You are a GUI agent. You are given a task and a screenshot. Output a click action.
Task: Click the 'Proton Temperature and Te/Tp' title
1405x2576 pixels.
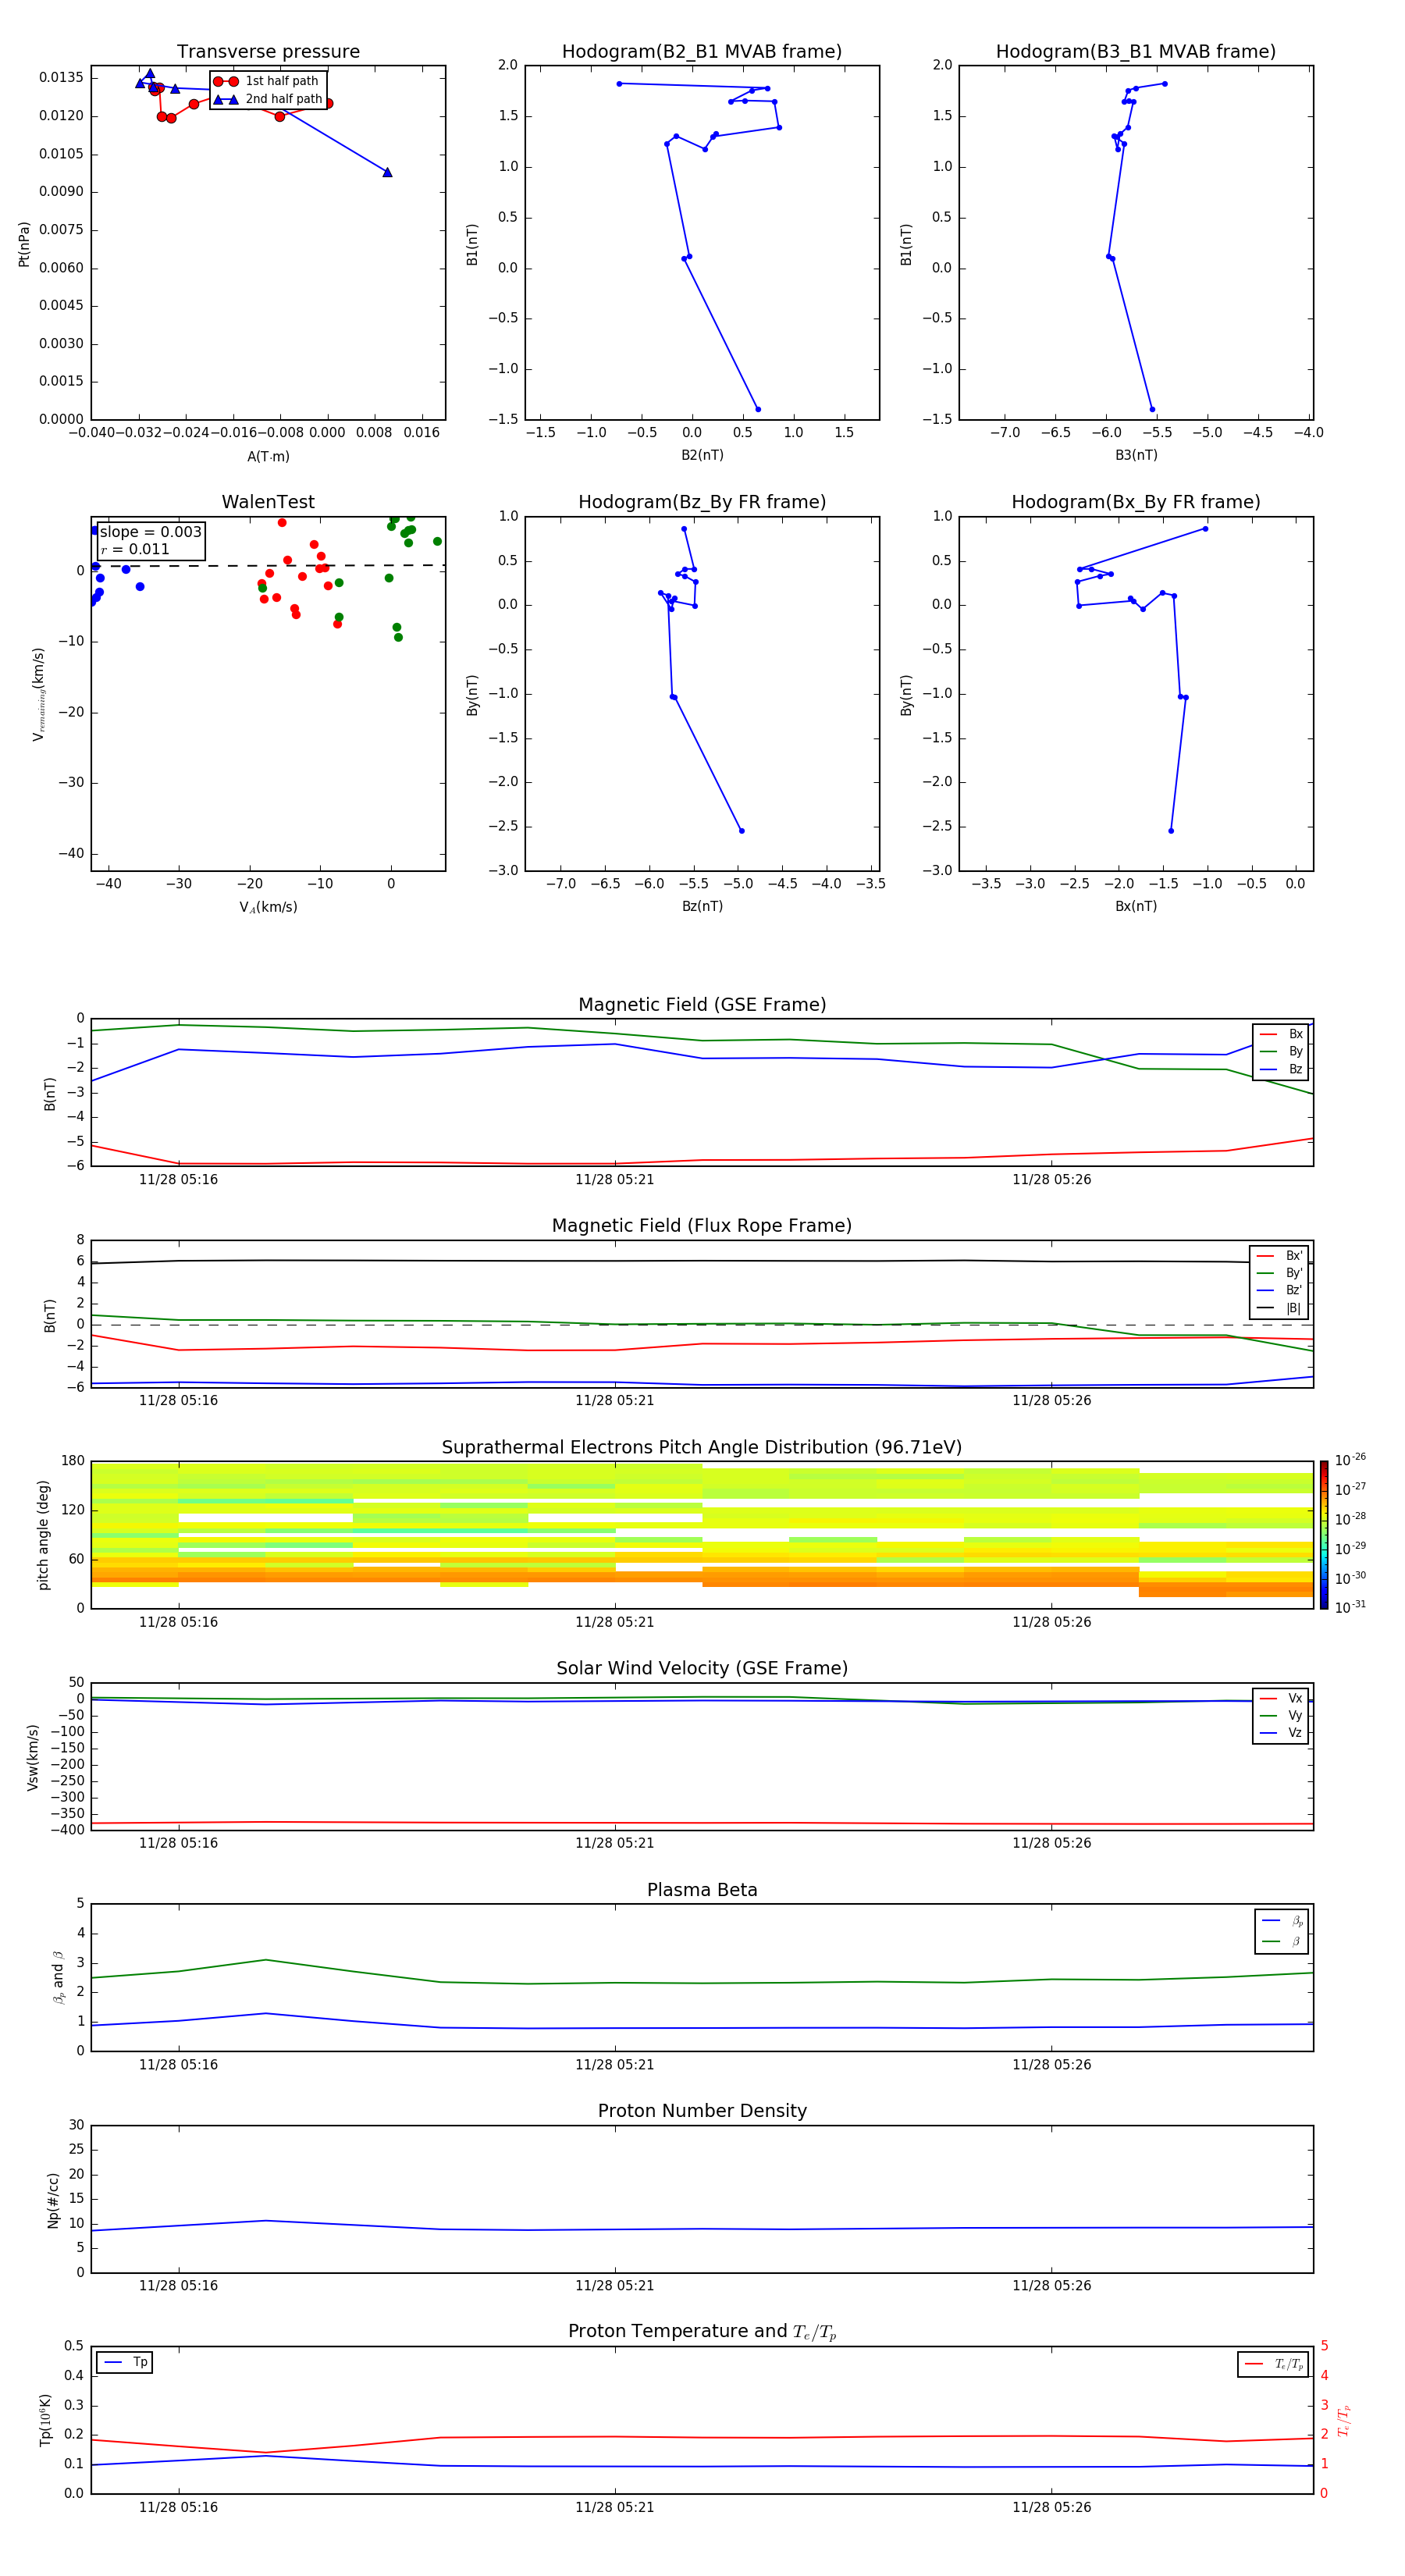pyautogui.click(x=702, y=2331)
